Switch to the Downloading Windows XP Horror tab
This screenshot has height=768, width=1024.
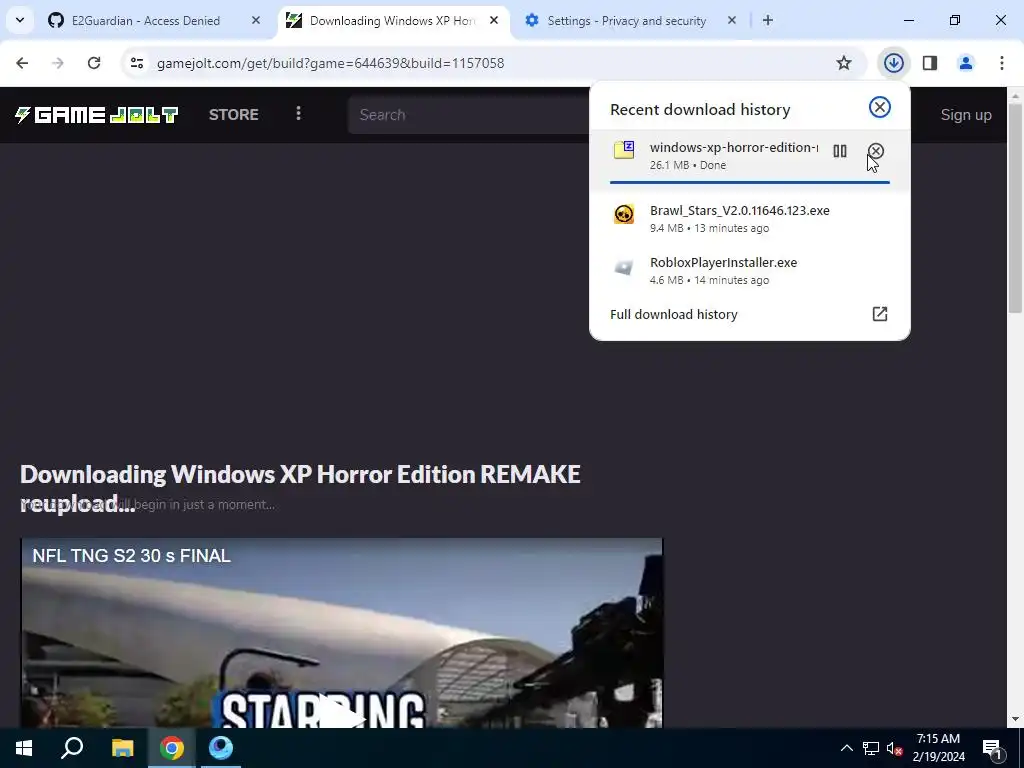393,20
